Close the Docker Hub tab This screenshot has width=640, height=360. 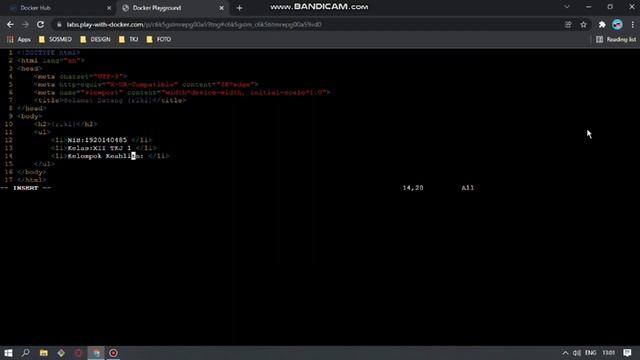(x=109, y=8)
